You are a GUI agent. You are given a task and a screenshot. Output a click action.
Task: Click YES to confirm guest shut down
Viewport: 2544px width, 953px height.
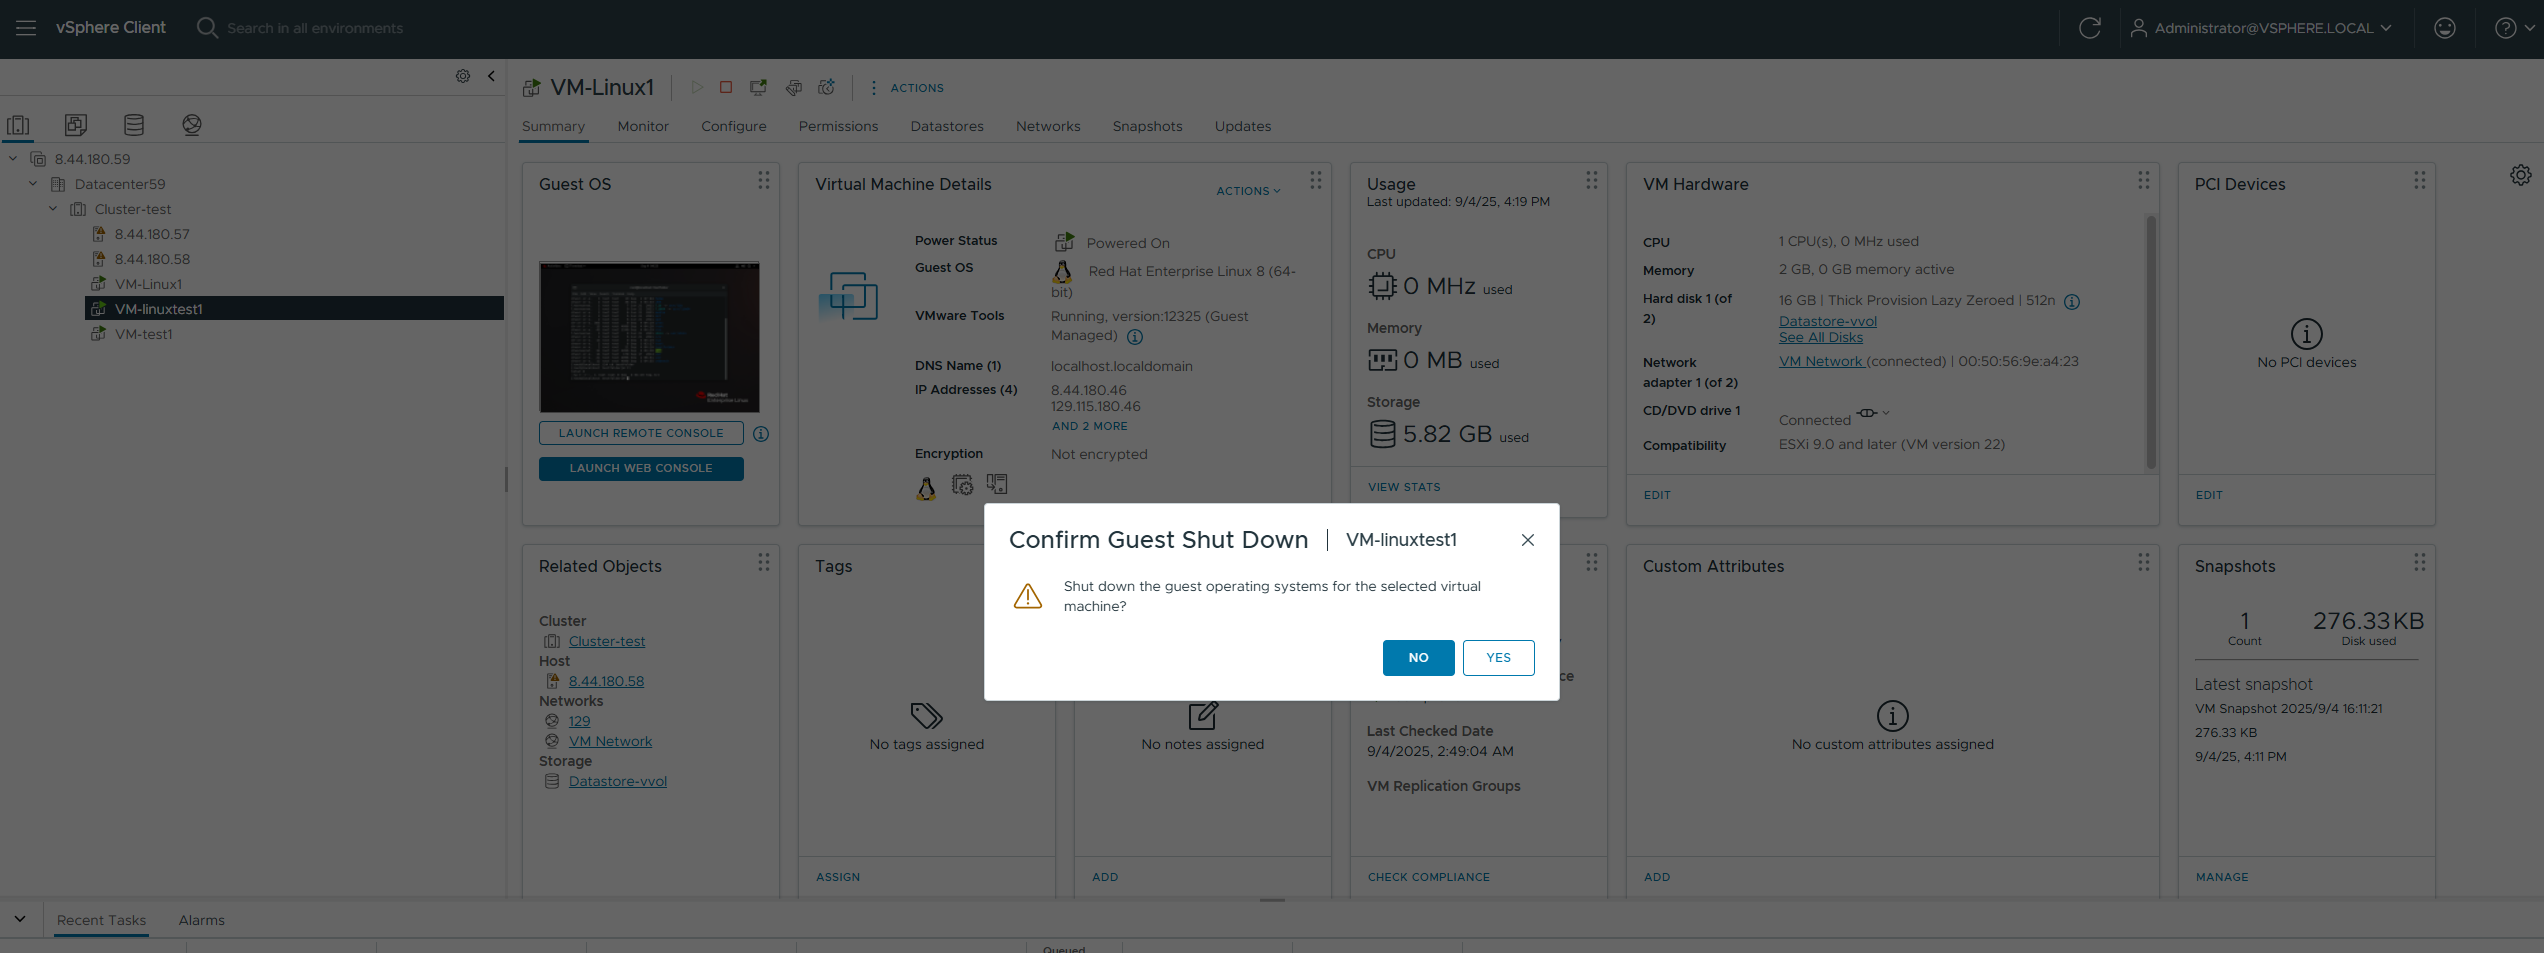pyautogui.click(x=1498, y=658)
